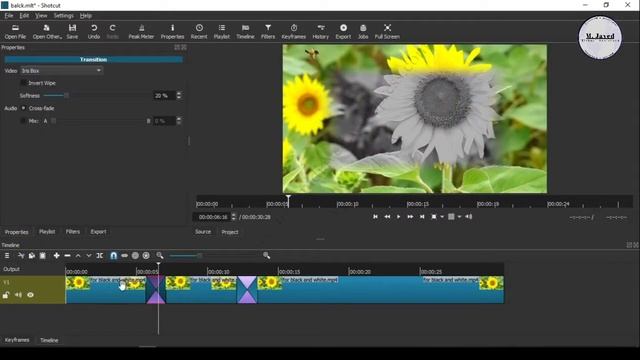The width and height of the screenshot is (640, 360).
Task: Select the Mix audio radio button
Action: pos(23,121)
